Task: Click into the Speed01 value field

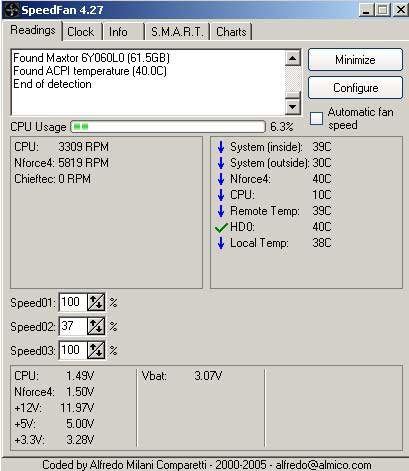Action: (x=73, y=302)
